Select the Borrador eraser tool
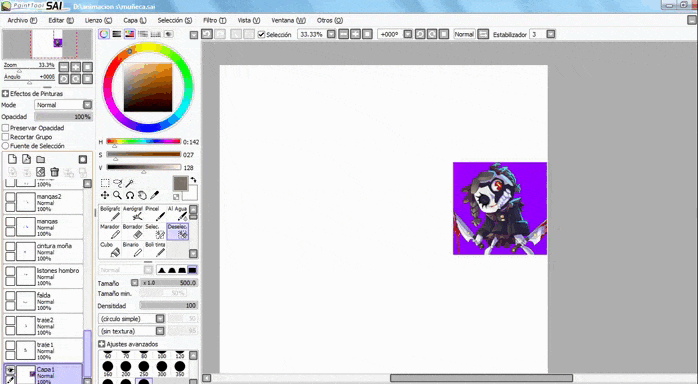Image resolution: width=698 pixels, height=384 pixels. [132, 231]
